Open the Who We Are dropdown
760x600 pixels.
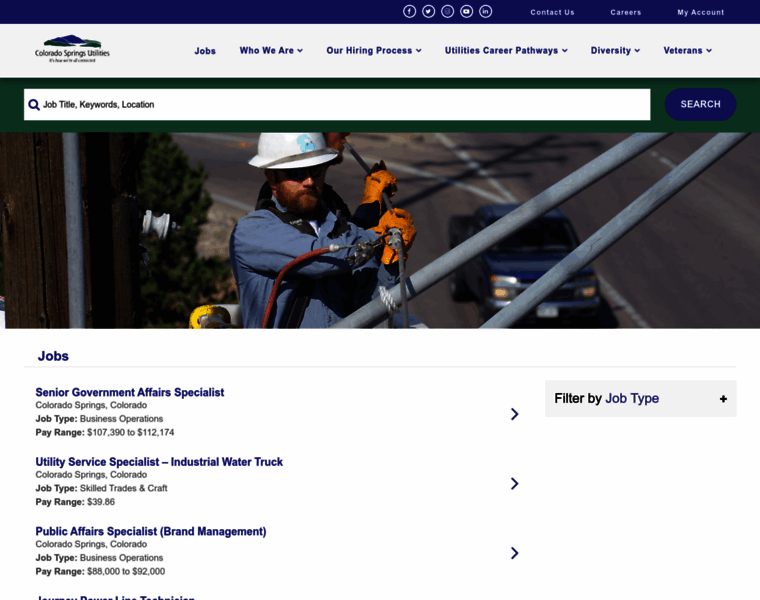[x=271, y=50]
